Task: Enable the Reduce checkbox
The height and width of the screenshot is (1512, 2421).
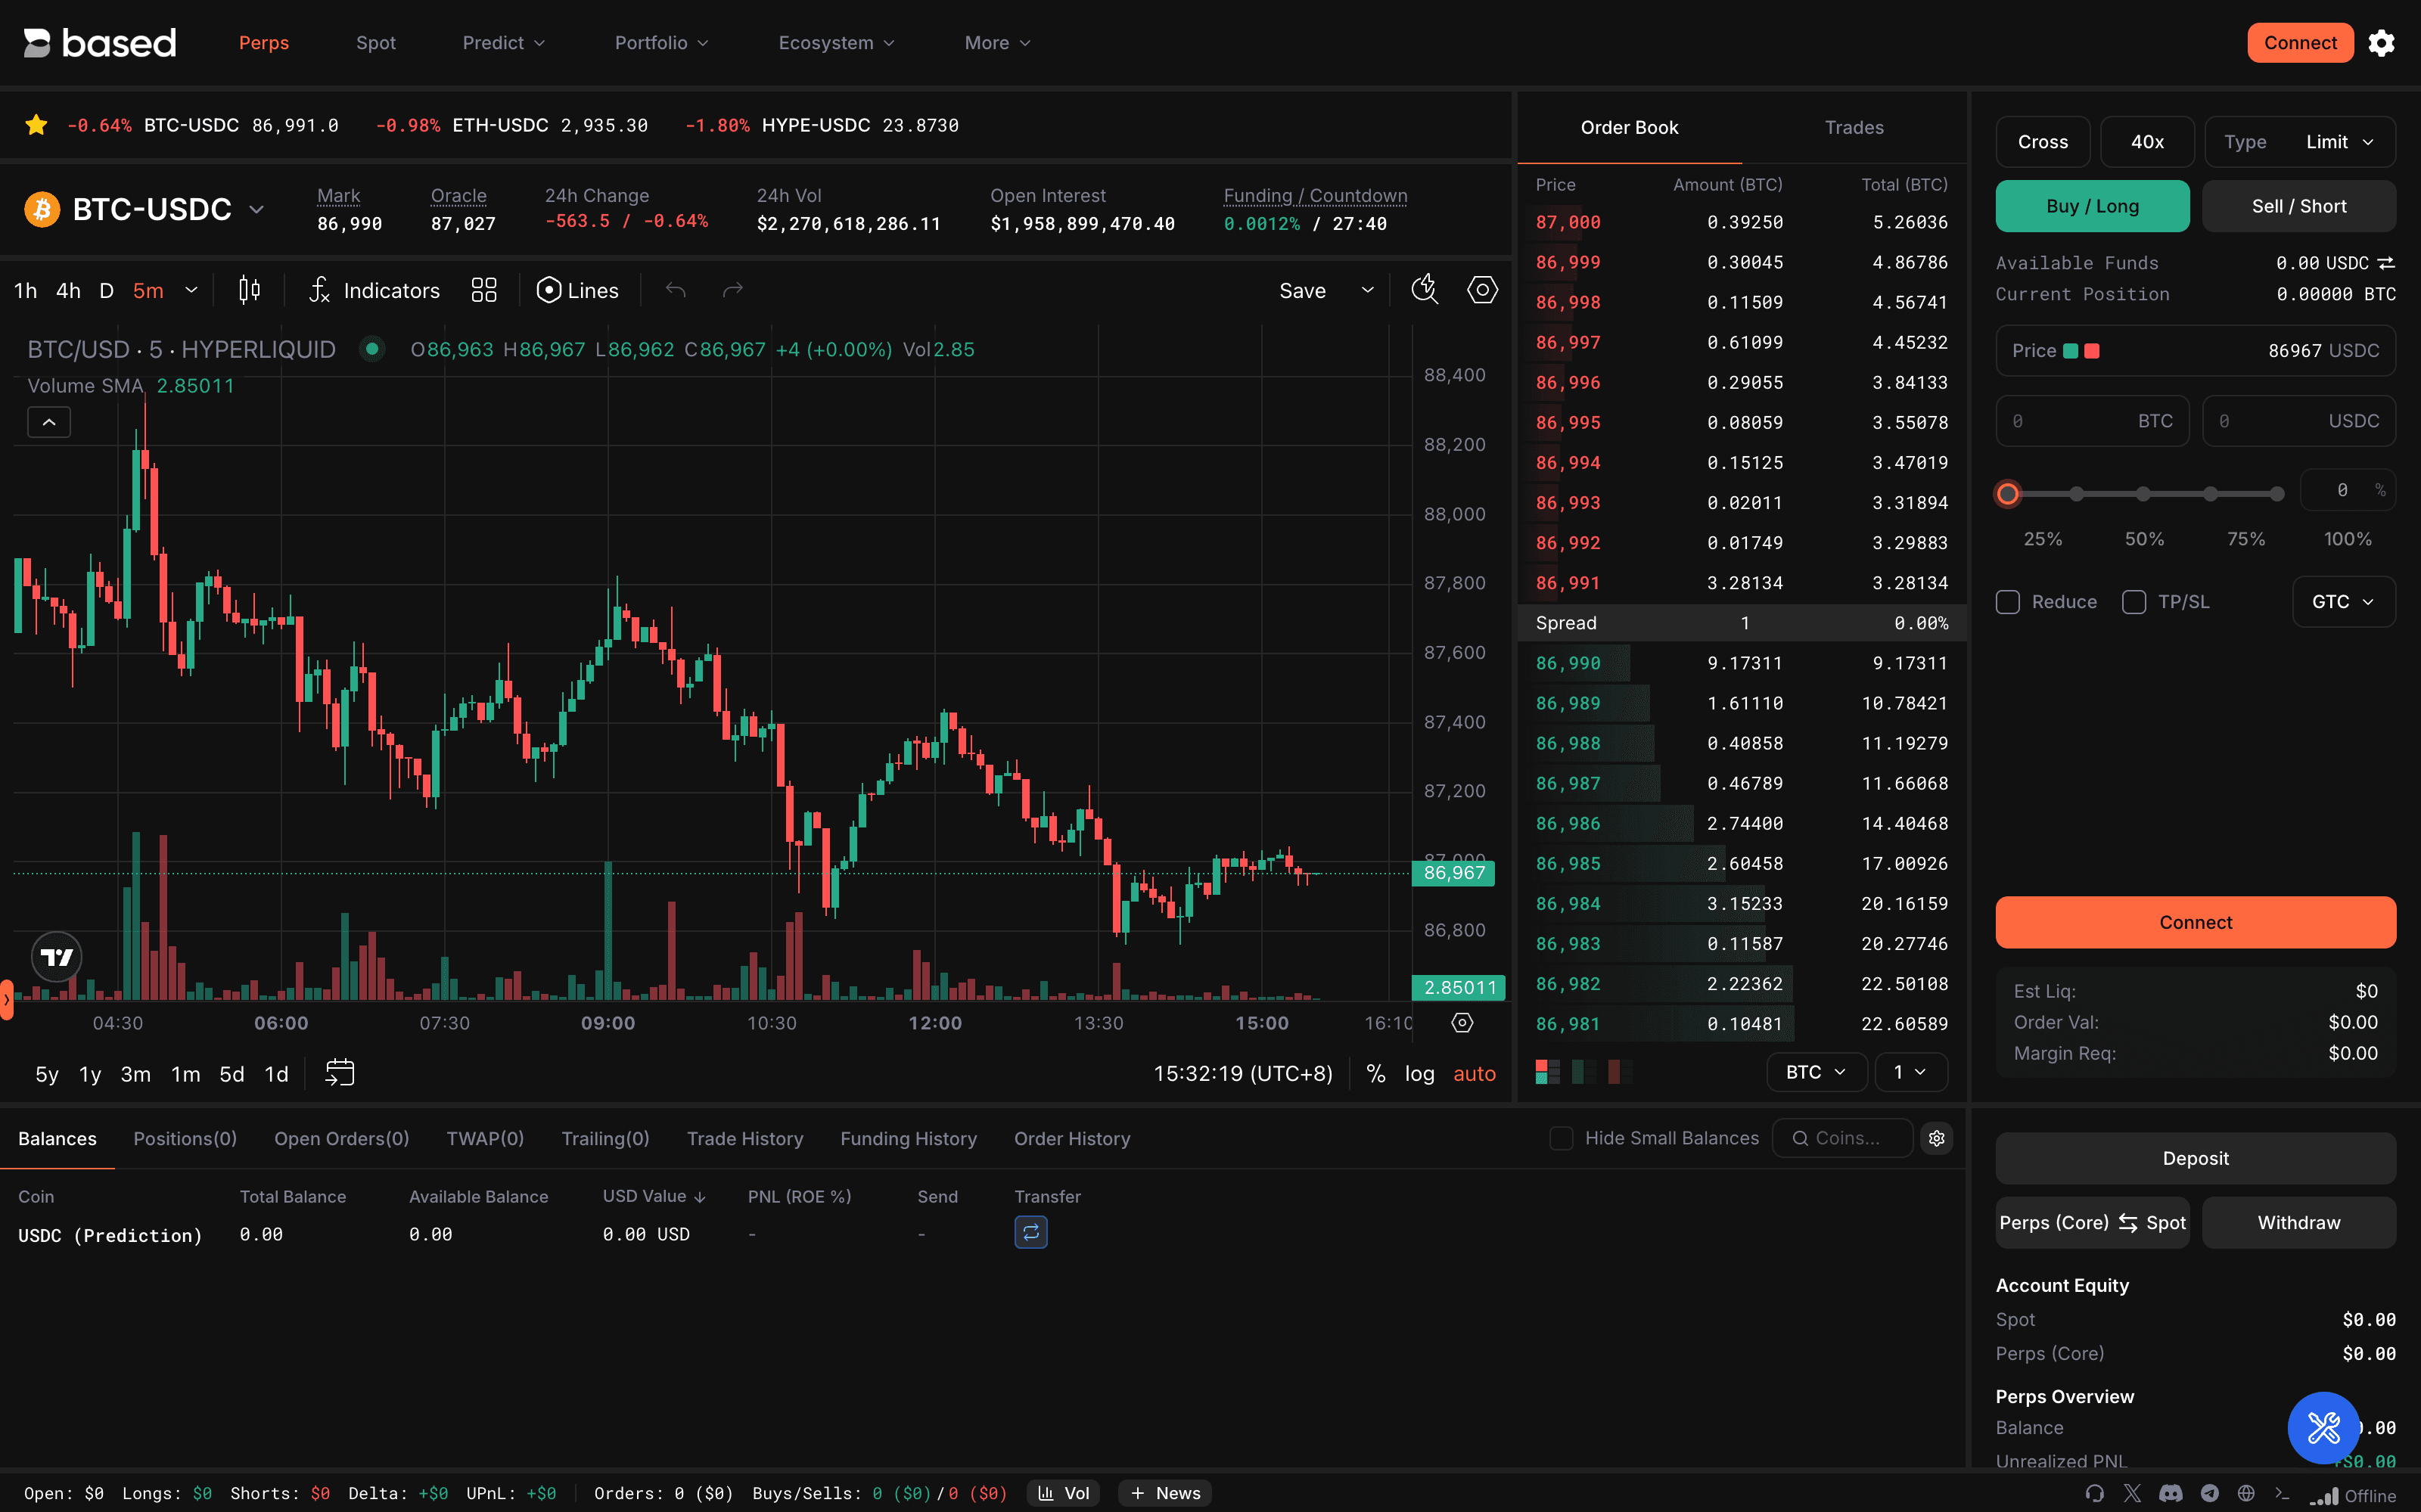Action: tap(2009, 601)
